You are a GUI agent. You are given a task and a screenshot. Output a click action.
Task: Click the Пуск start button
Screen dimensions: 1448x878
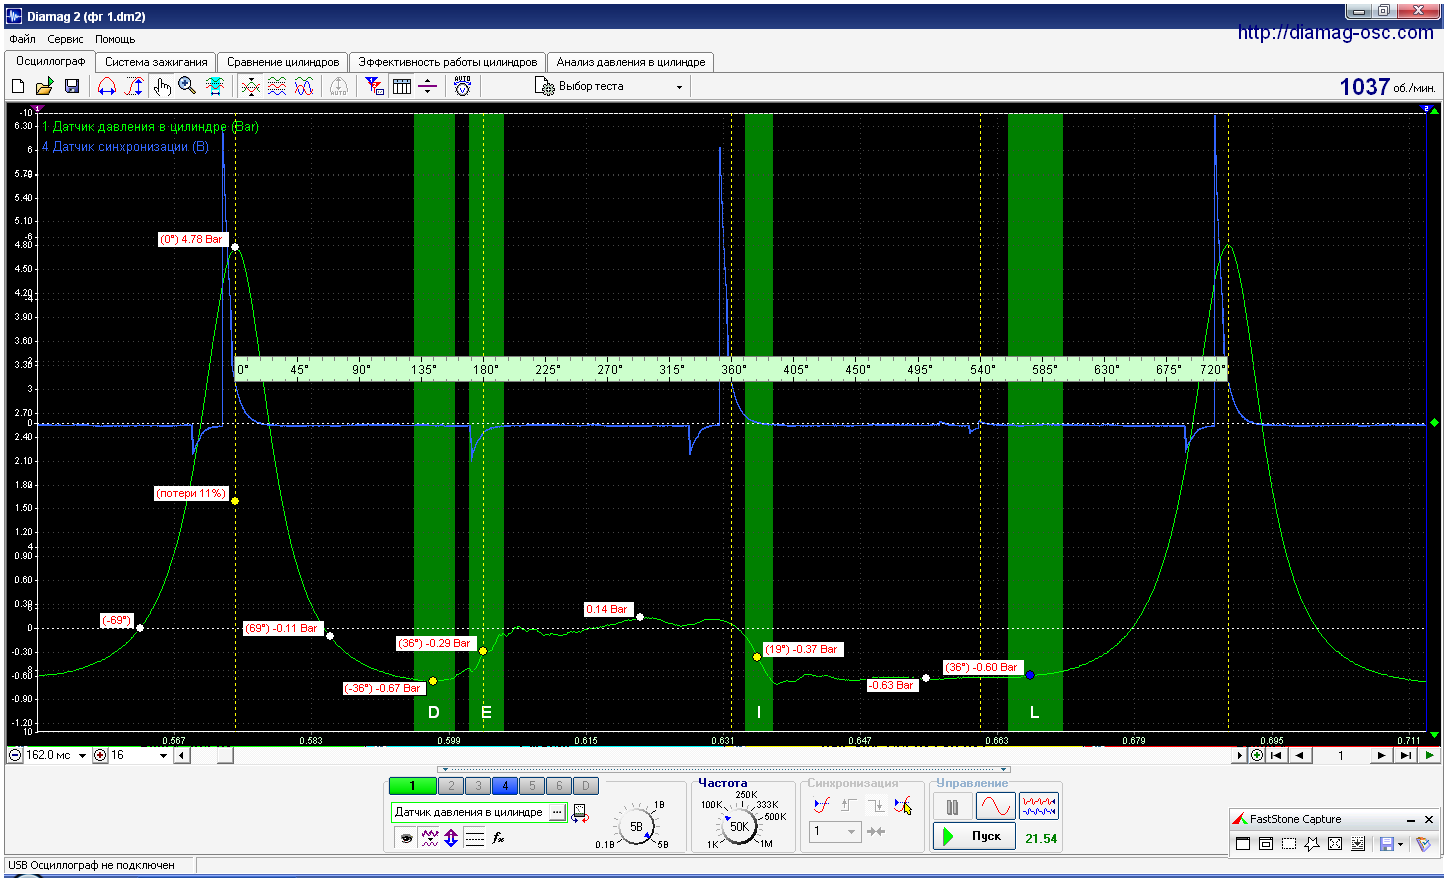974,836
